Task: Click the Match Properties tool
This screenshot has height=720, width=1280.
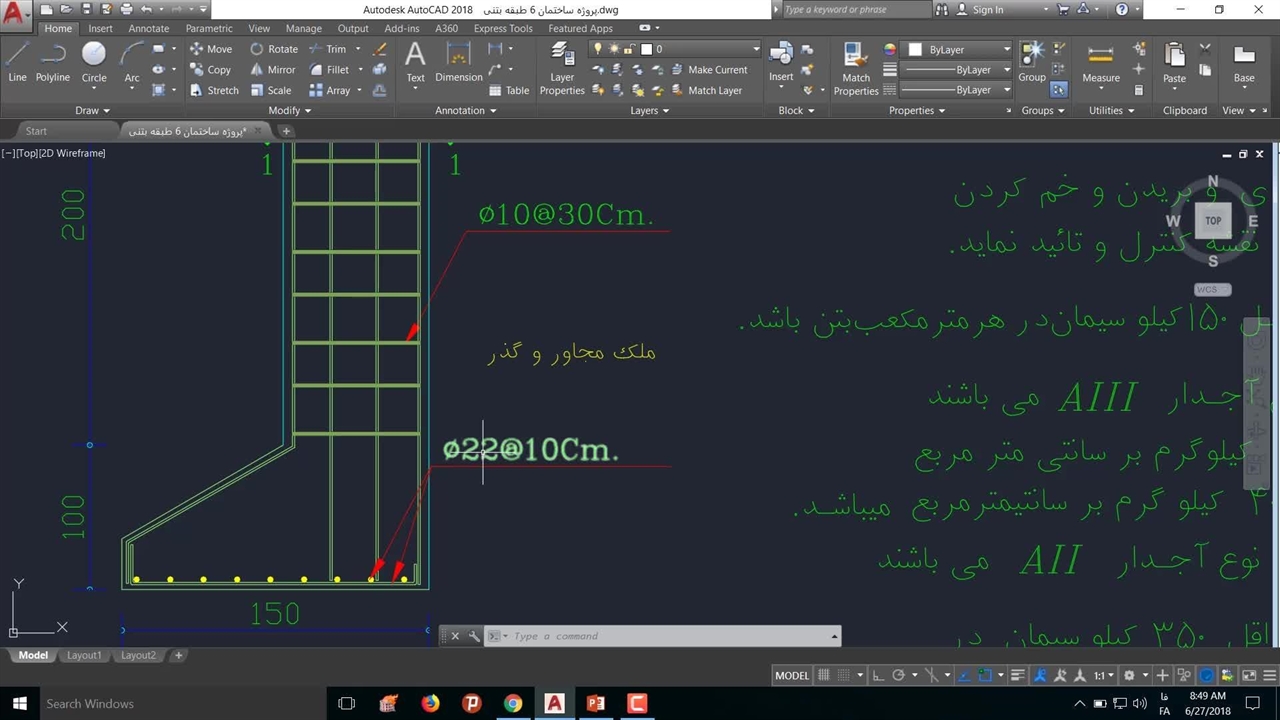Action: pyautogui.click(x=856, y=68)
